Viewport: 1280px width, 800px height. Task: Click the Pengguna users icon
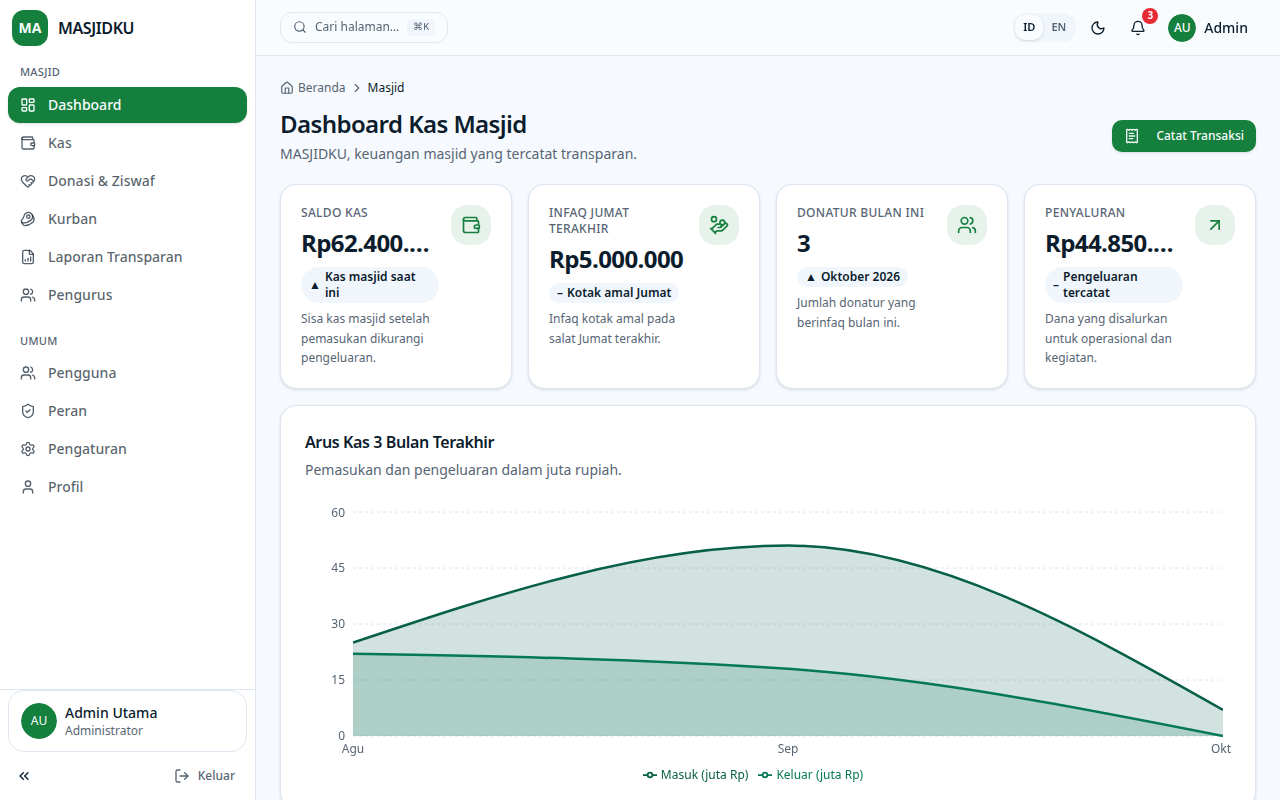point(28,373)
